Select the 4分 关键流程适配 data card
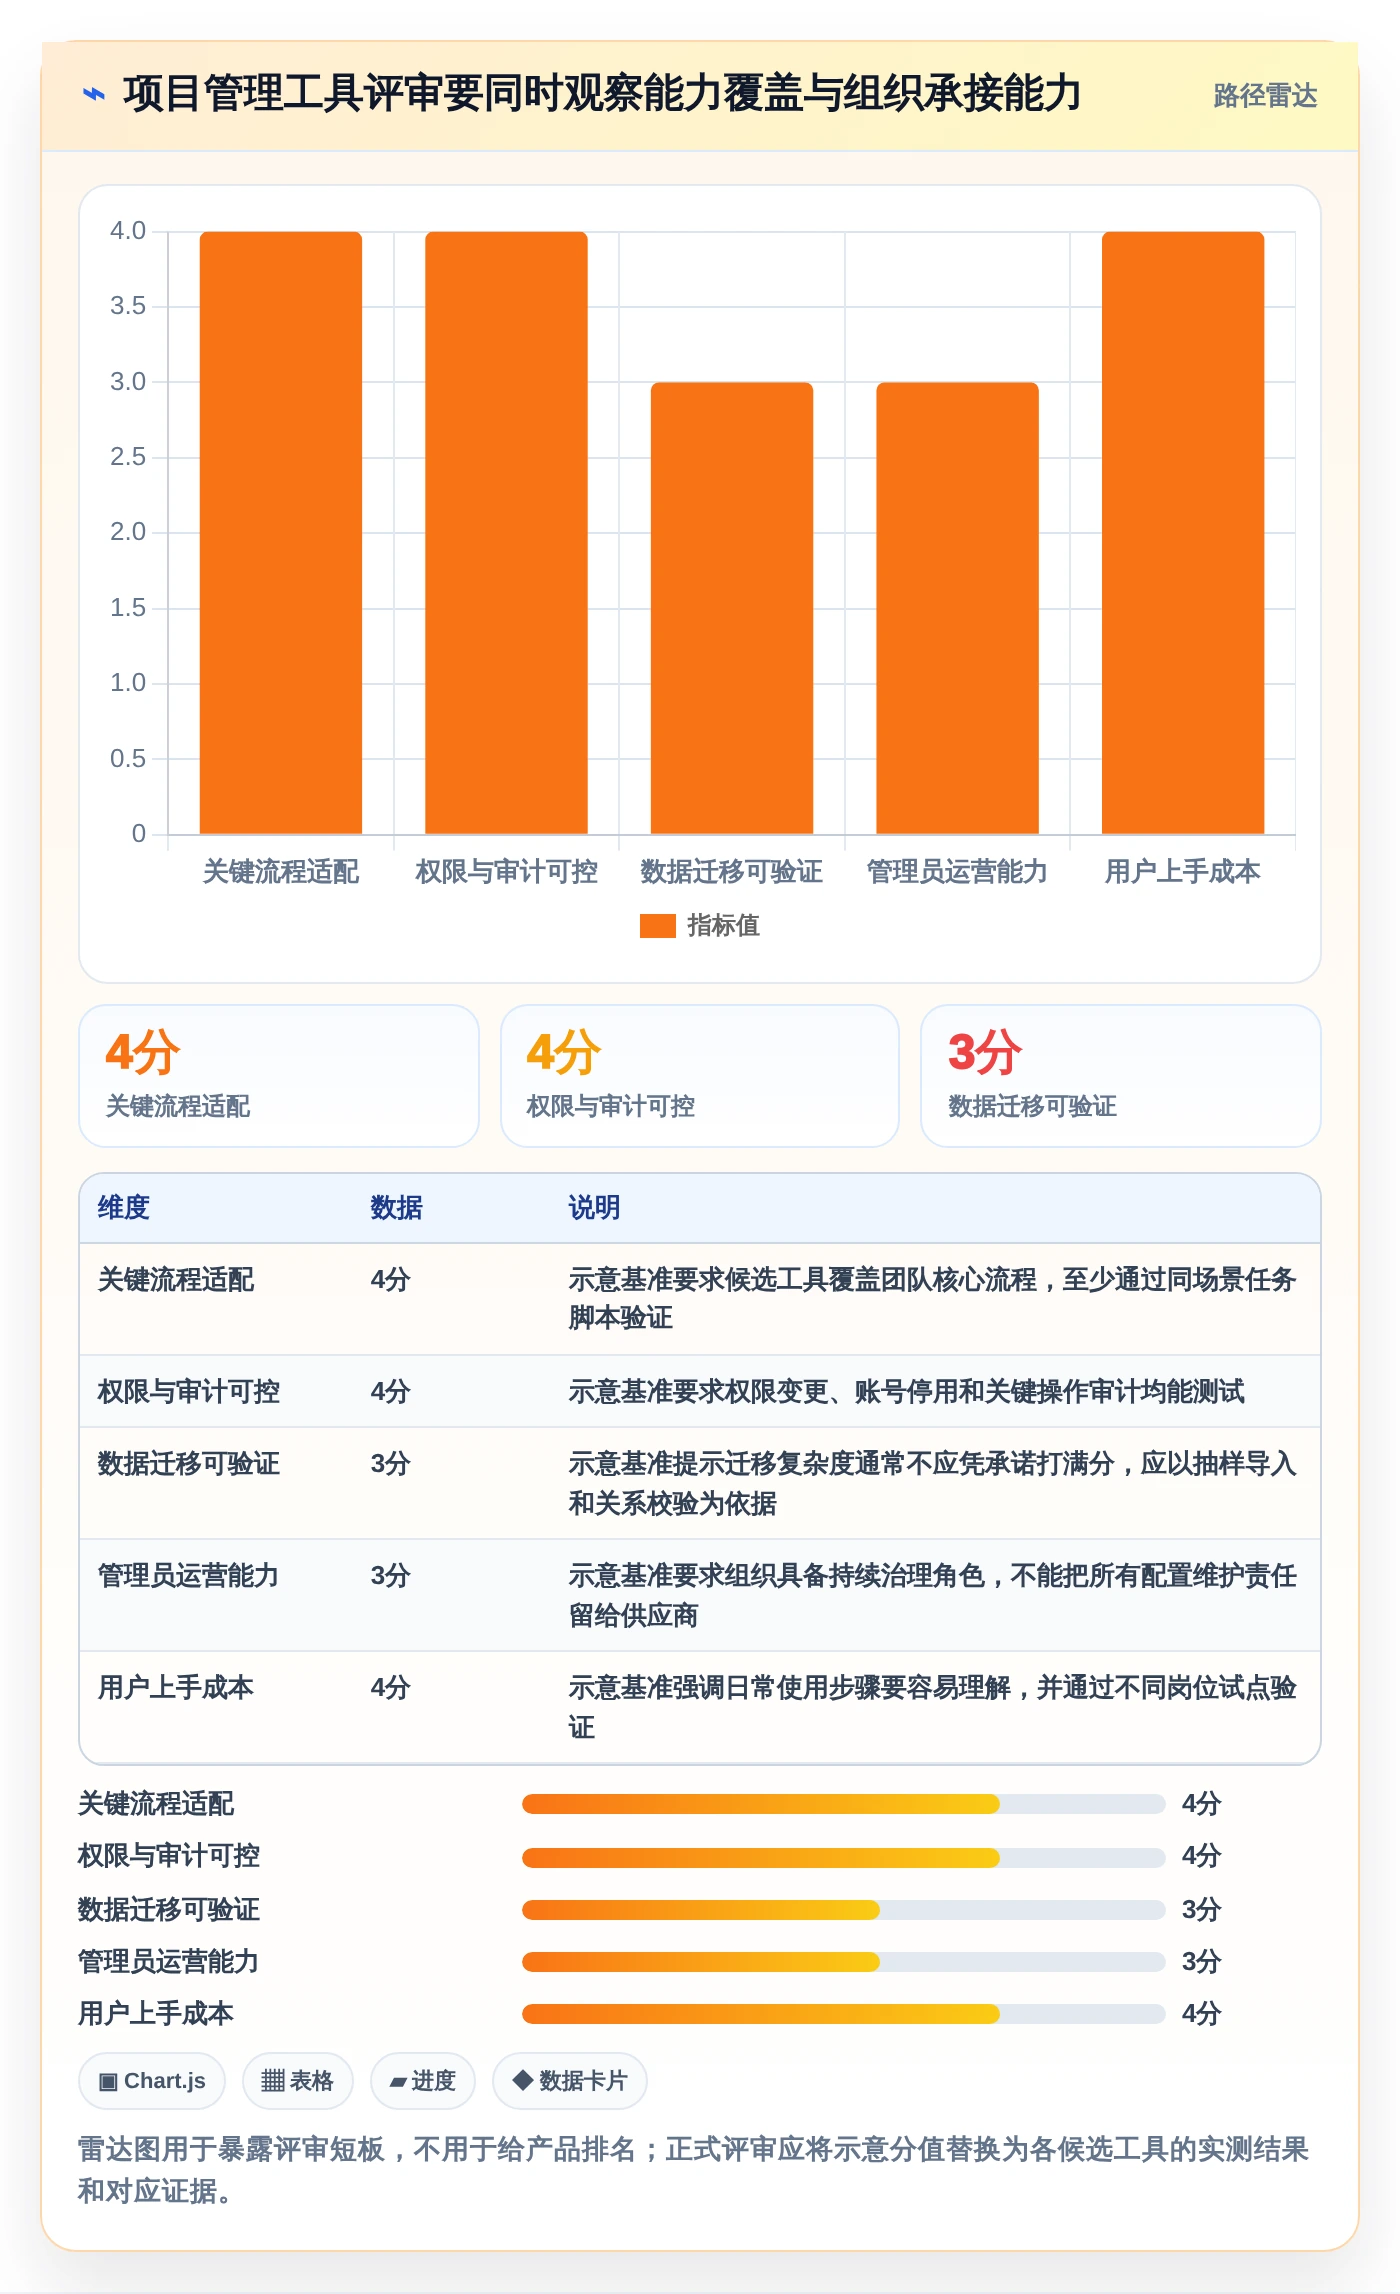The image size is (1400, 2294). (x=279, y=1076)
